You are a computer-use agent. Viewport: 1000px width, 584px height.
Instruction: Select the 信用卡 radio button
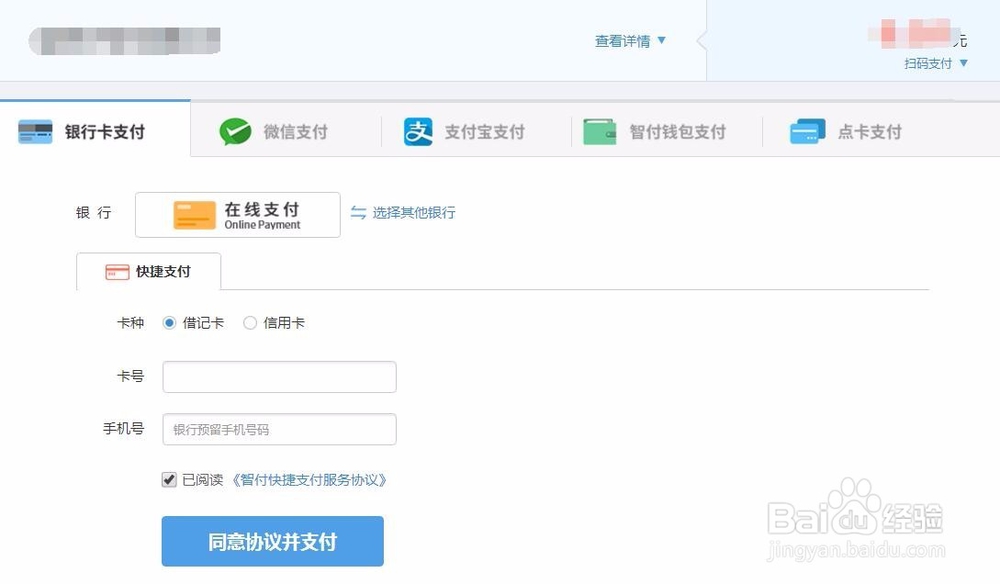coord(249,322)
